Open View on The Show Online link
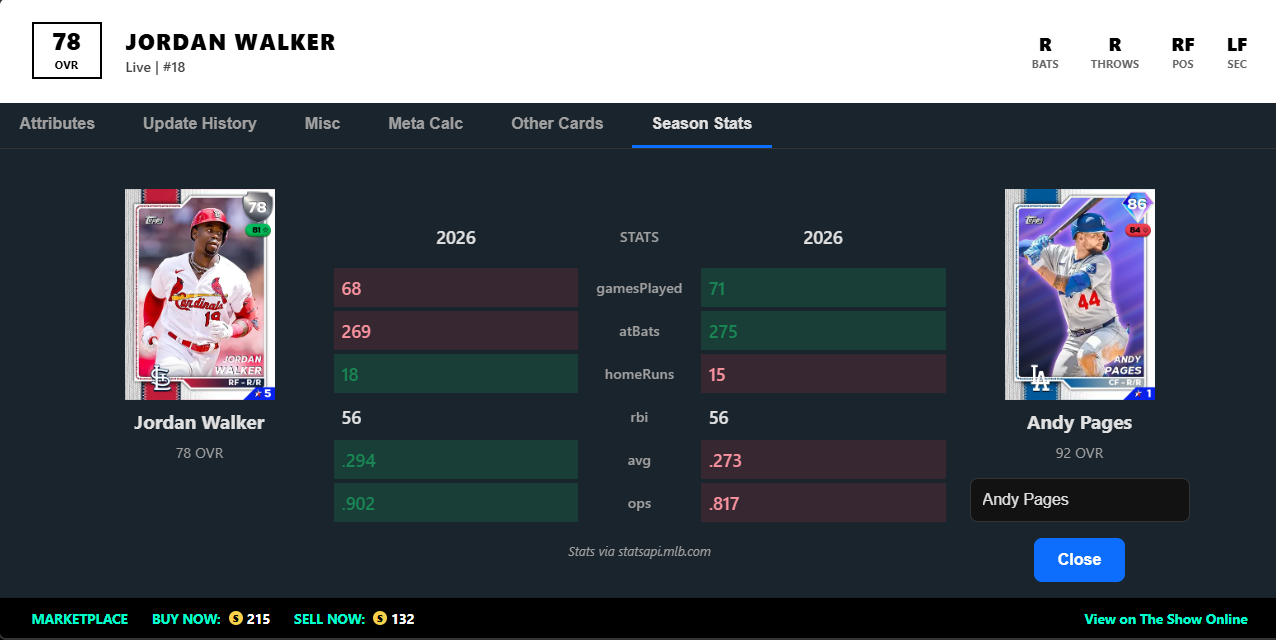This screenshot has height=640, width=1276. (1166, 619)
